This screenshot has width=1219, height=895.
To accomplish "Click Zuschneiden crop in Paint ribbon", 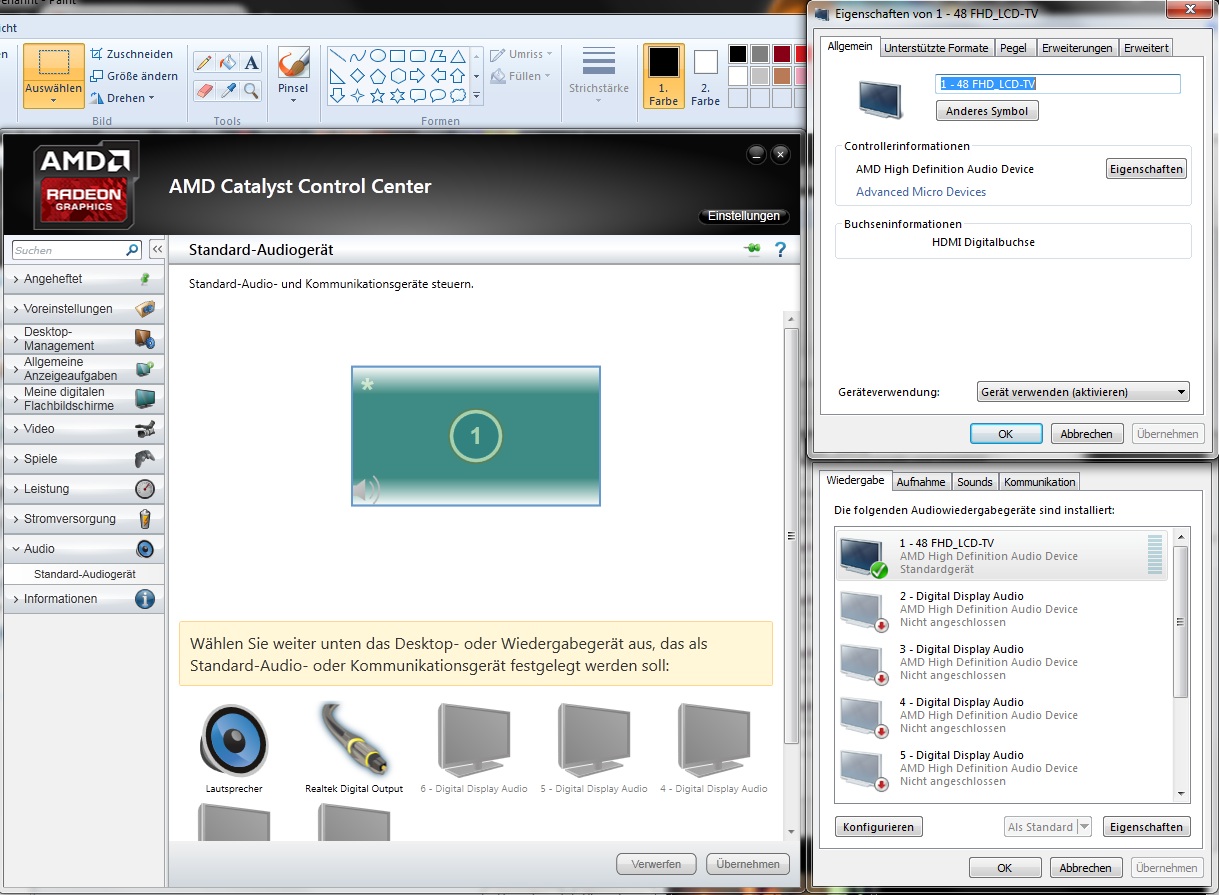I will click(131, 54).
